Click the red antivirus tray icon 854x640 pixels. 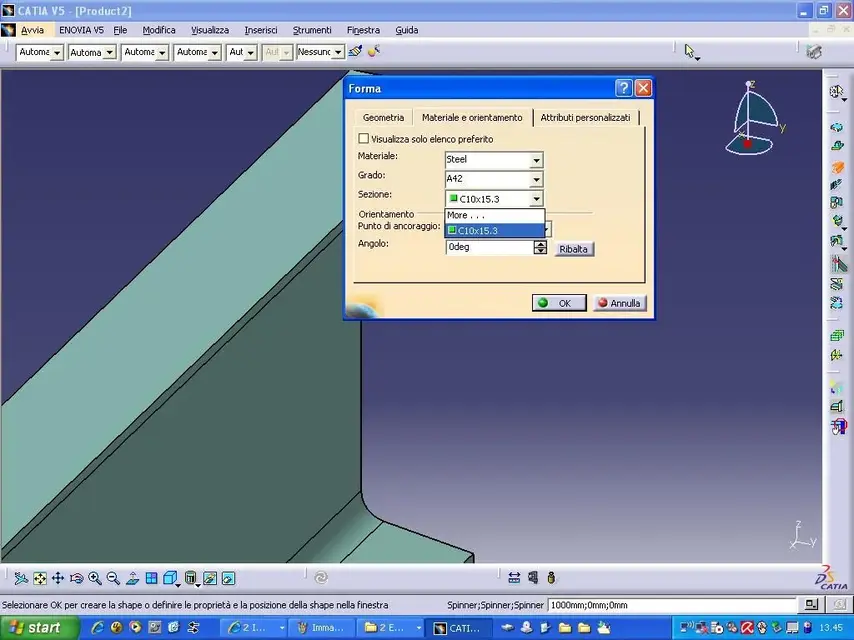[x=746, y=627]
